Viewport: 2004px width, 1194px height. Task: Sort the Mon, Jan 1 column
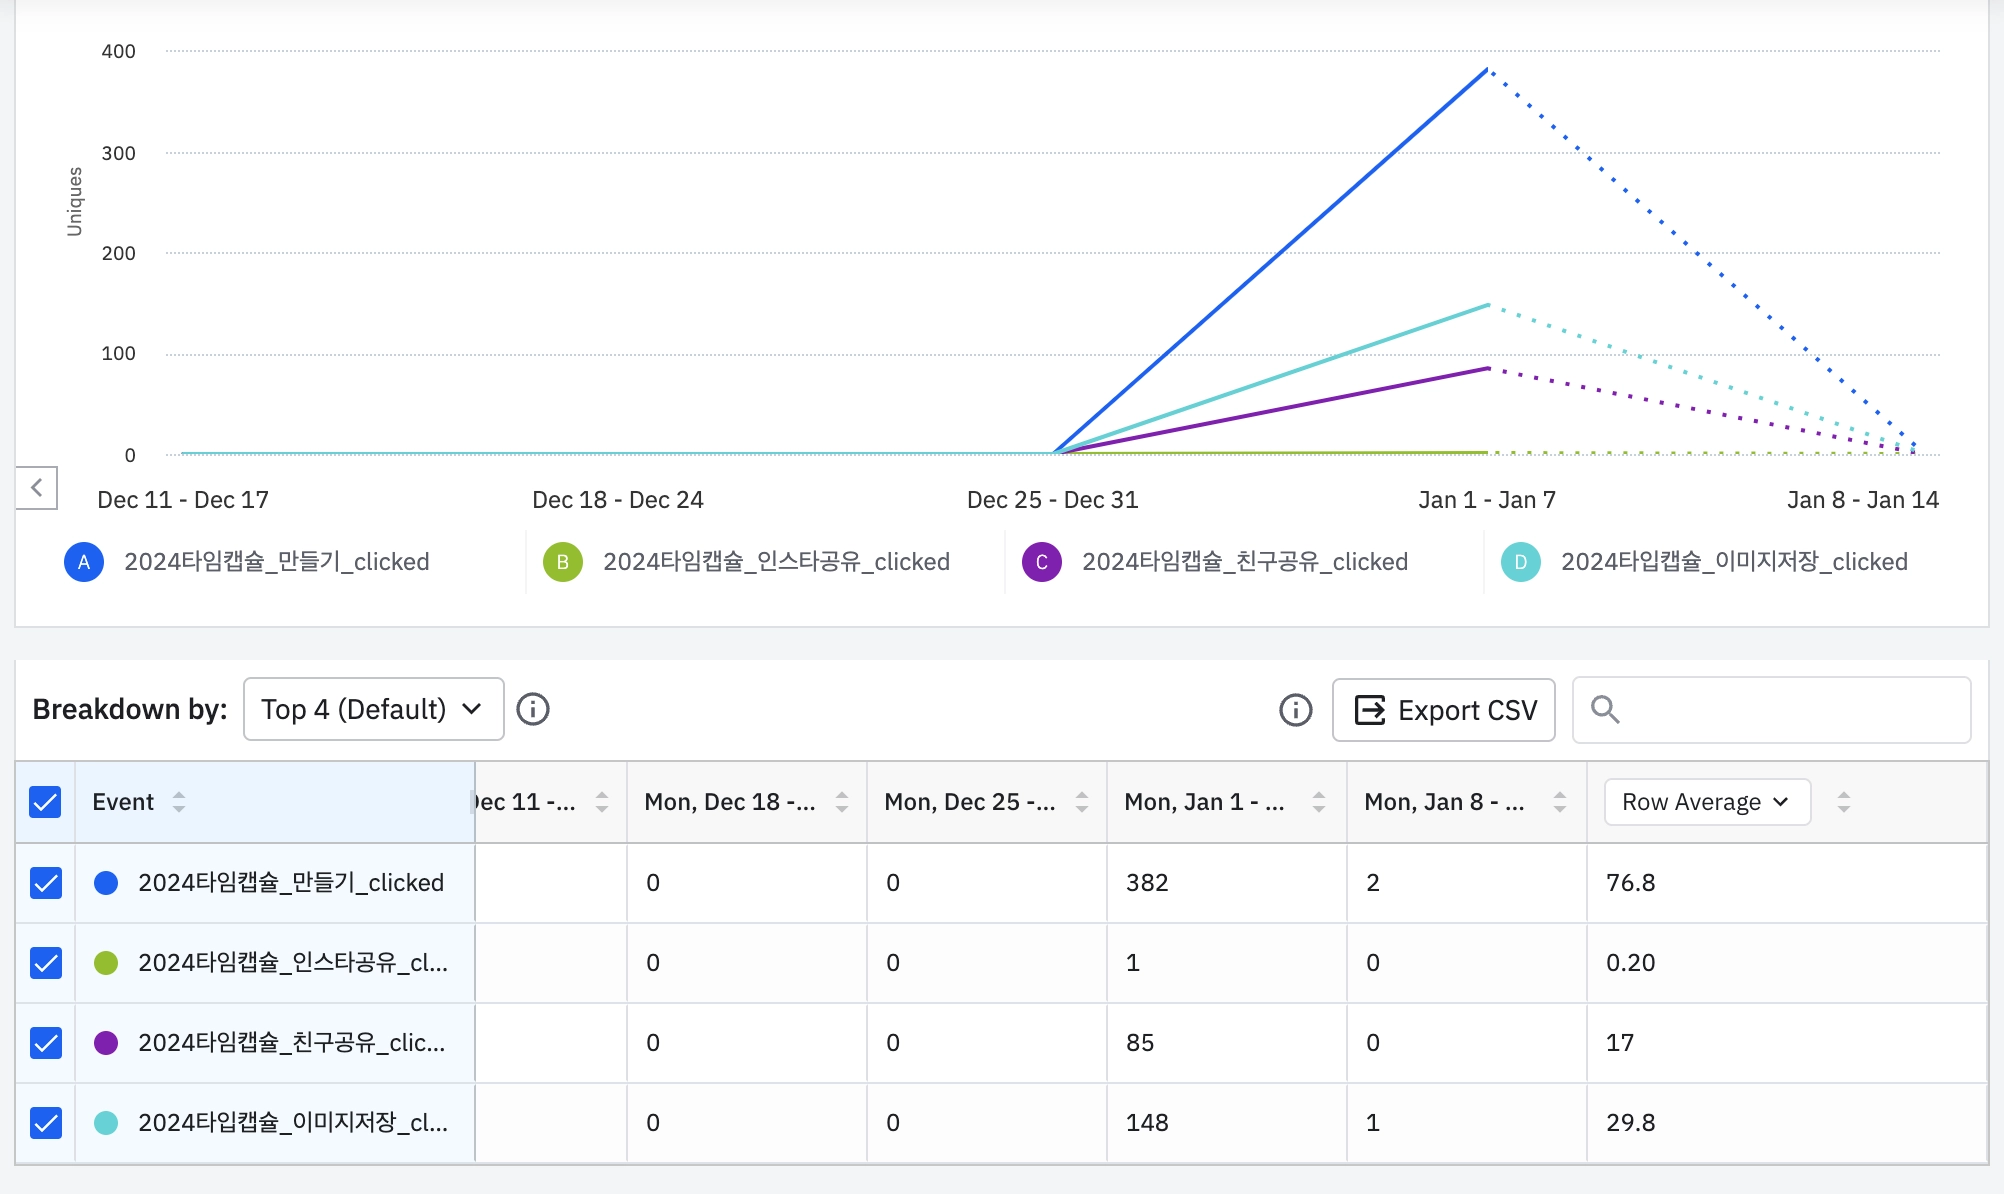pyautogui.click(x=1319, y=802)
